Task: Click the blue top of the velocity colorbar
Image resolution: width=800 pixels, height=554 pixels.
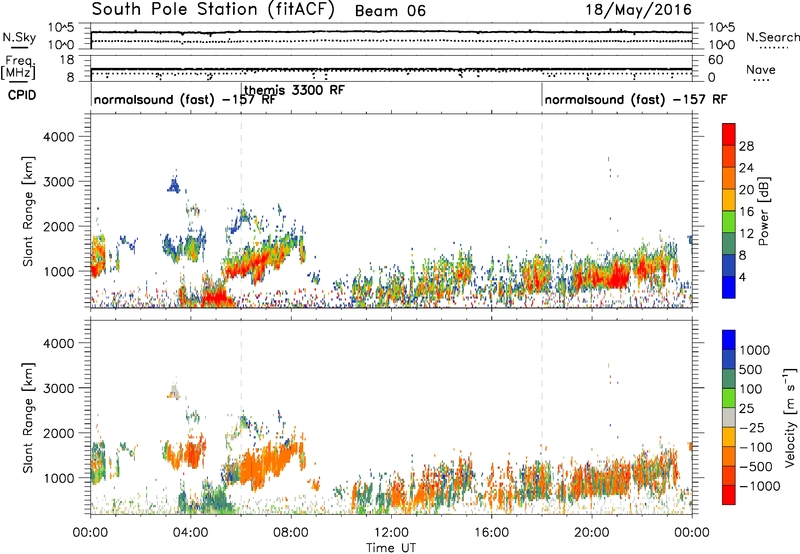Action: tap(729, 340)
